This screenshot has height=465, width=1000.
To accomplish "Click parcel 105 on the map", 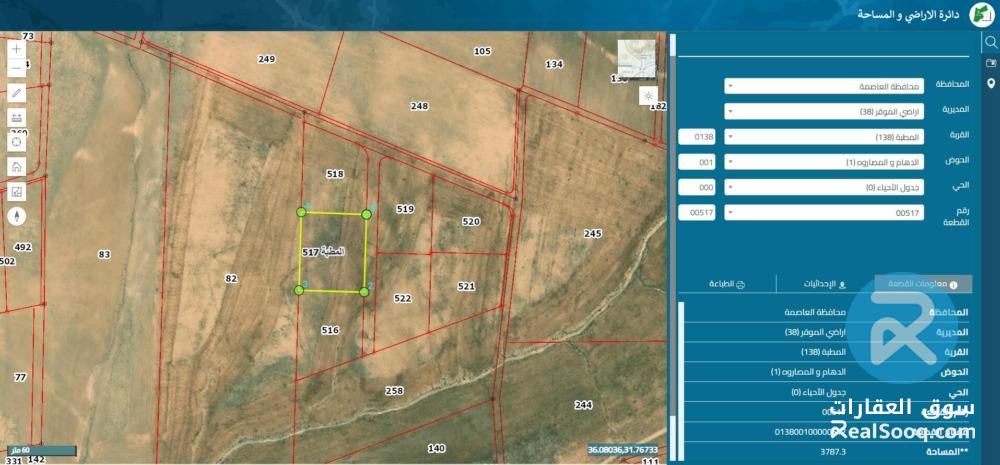I will pyautogui.click(x=483, y=51).
